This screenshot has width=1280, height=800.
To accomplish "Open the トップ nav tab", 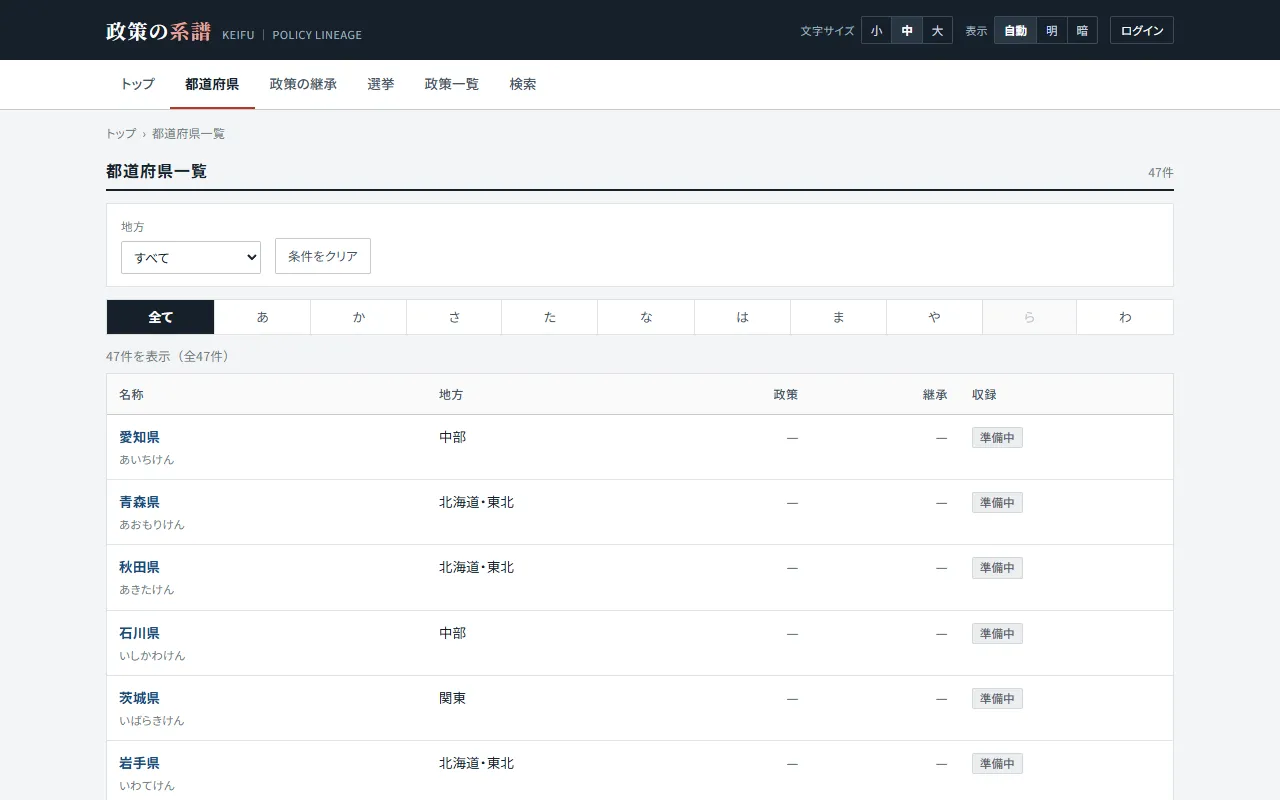I will tap(137, 84).
